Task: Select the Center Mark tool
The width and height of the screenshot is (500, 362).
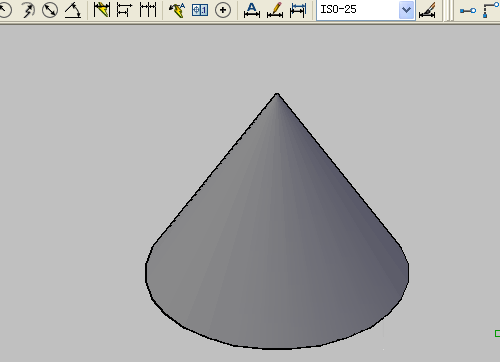Action: 223,10
